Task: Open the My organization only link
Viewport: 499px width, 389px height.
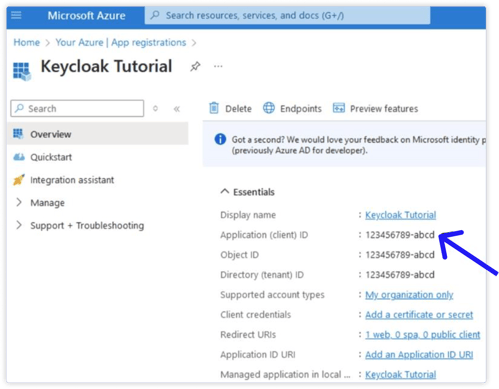Action: (x=409, y=295)
